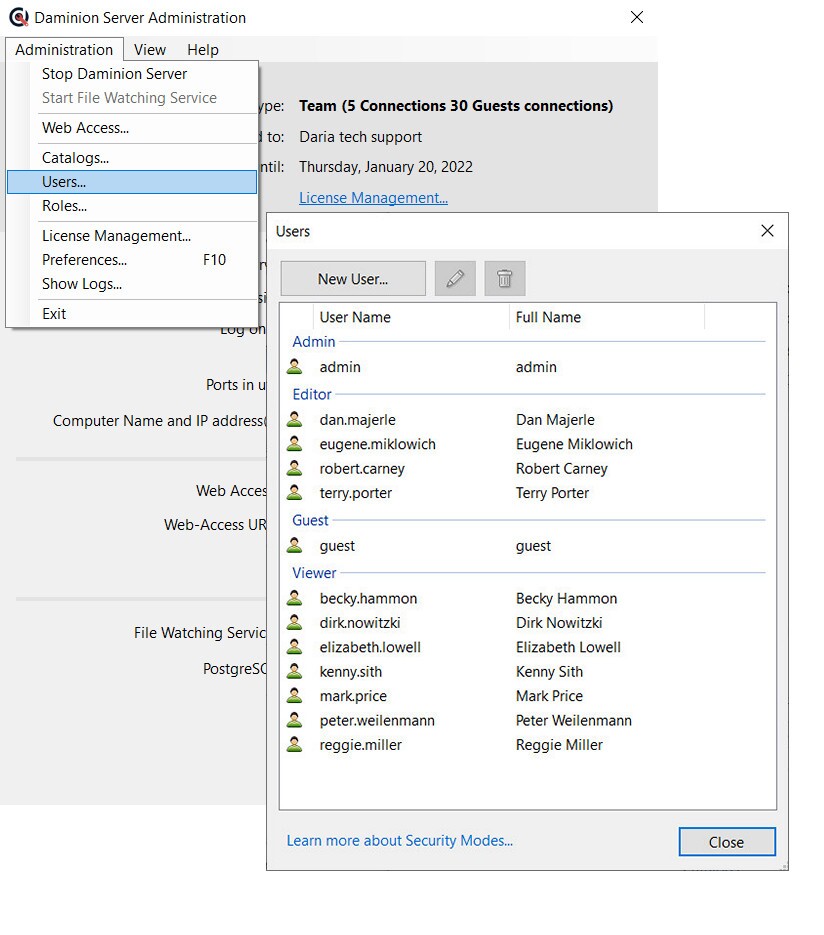Click the Daminion logo in title bar

pyautogui.click(x=18, y=18)
